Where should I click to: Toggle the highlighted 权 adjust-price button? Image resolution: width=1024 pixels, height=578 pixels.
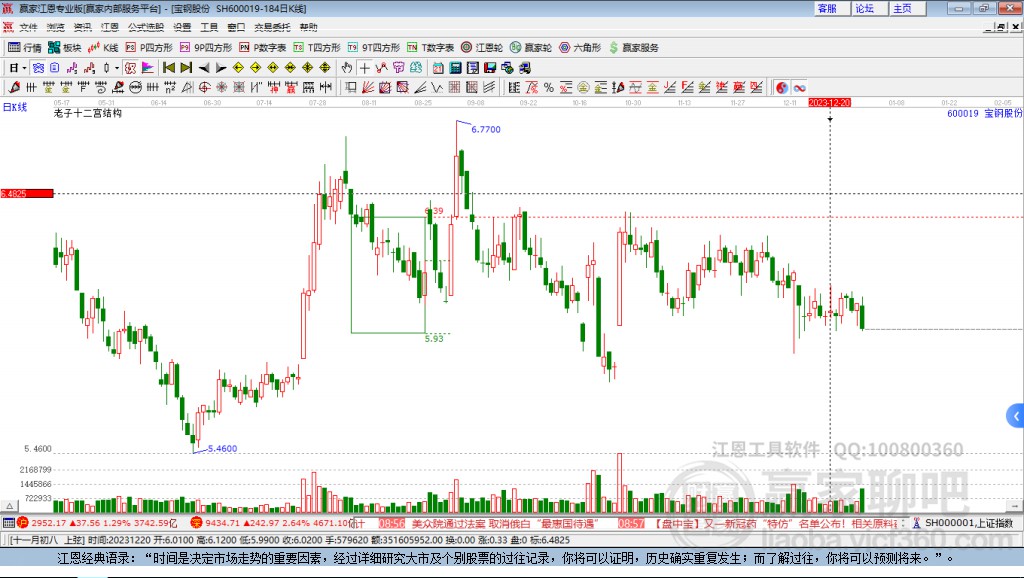[x=130, y=68]
